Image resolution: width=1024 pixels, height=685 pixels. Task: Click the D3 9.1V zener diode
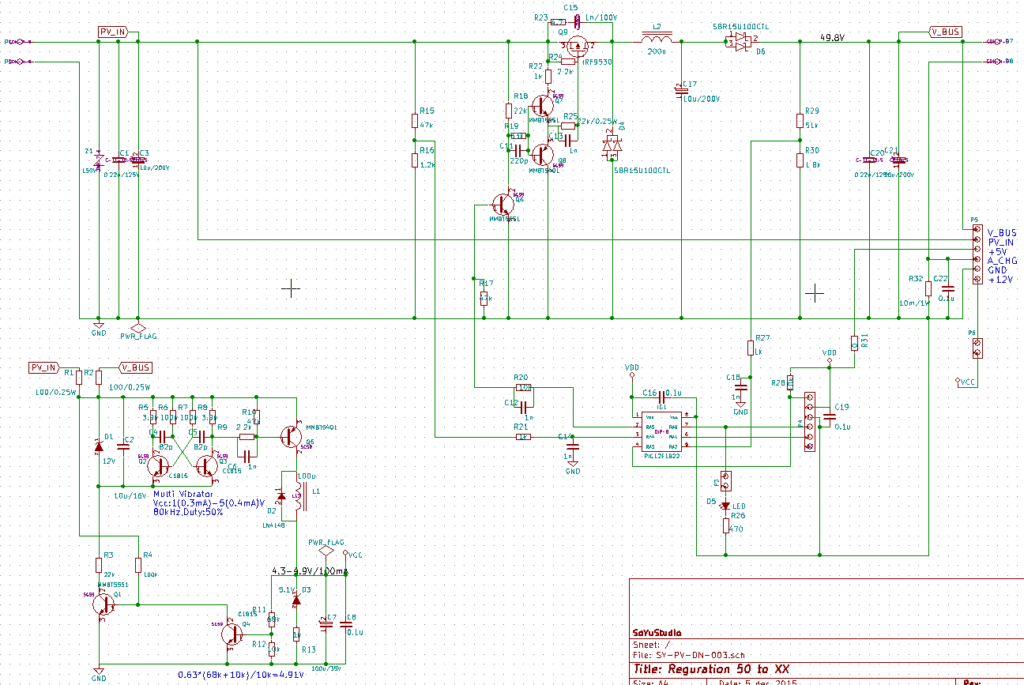pyautogui.click(x=295, y=598)
